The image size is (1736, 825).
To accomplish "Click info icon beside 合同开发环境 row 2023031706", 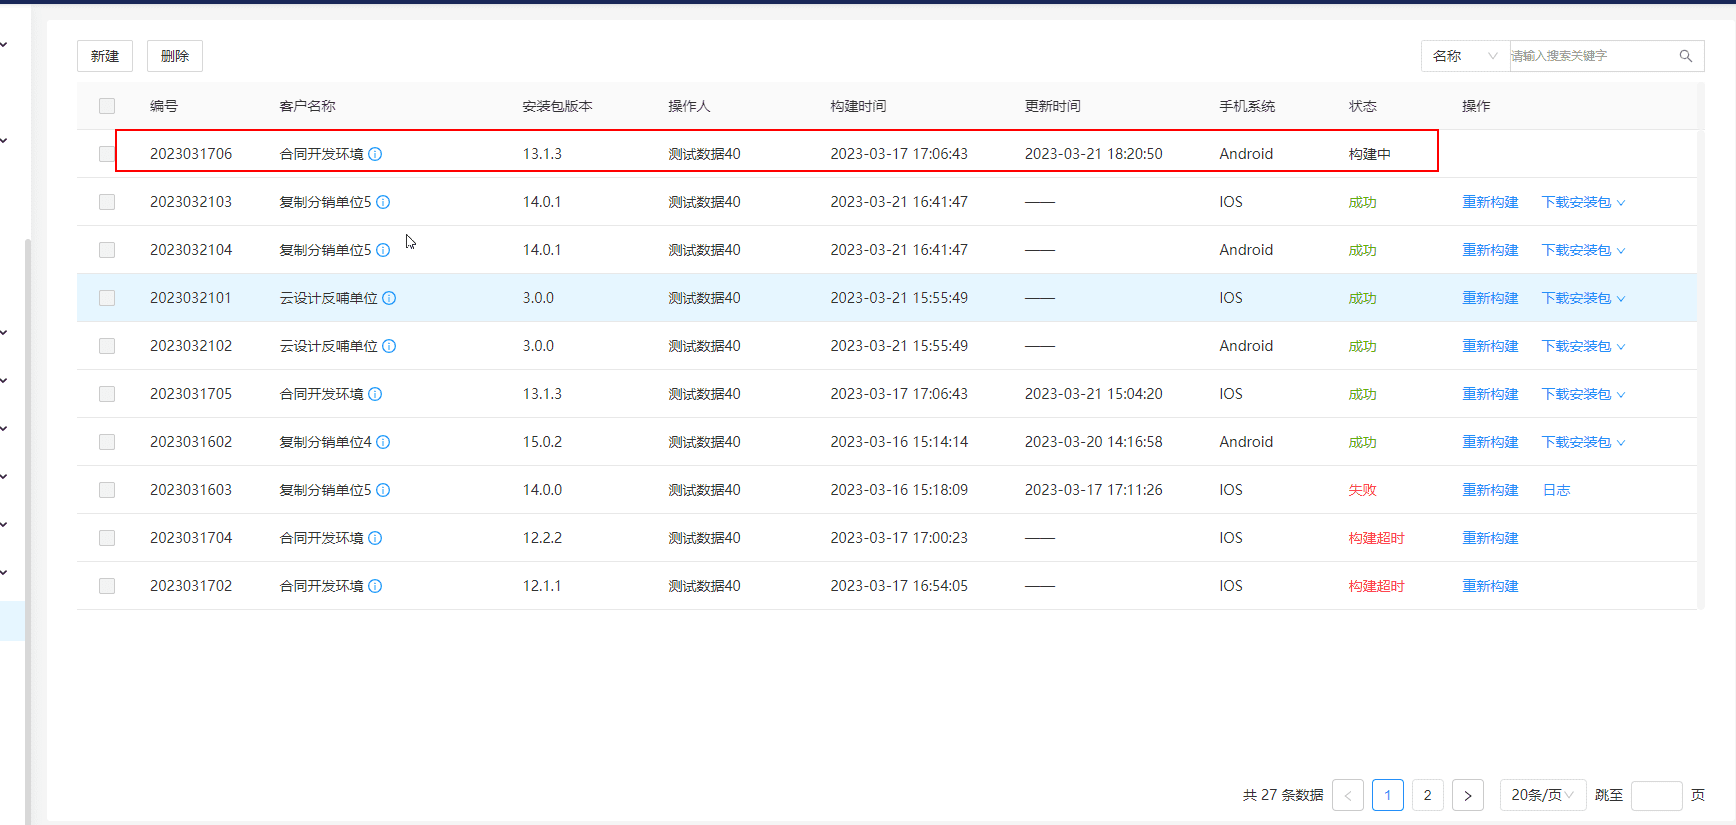I will 375,154.
